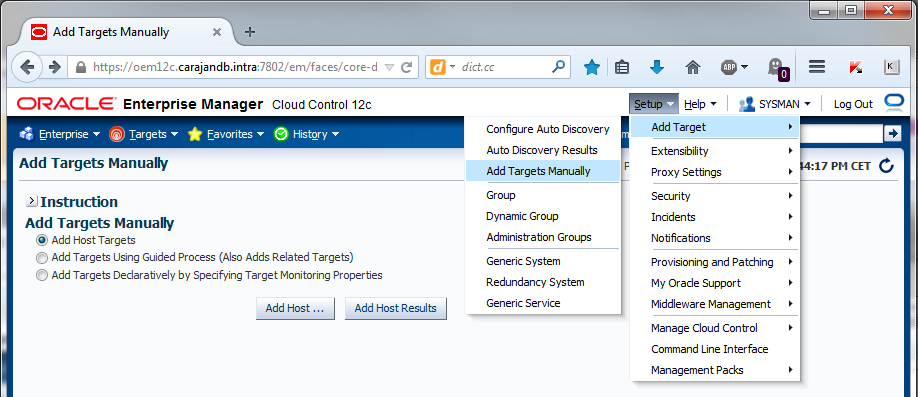Open Manage Cloud Control submenu
This screenshot has width=918, height=397.
(x=715, y=328)
